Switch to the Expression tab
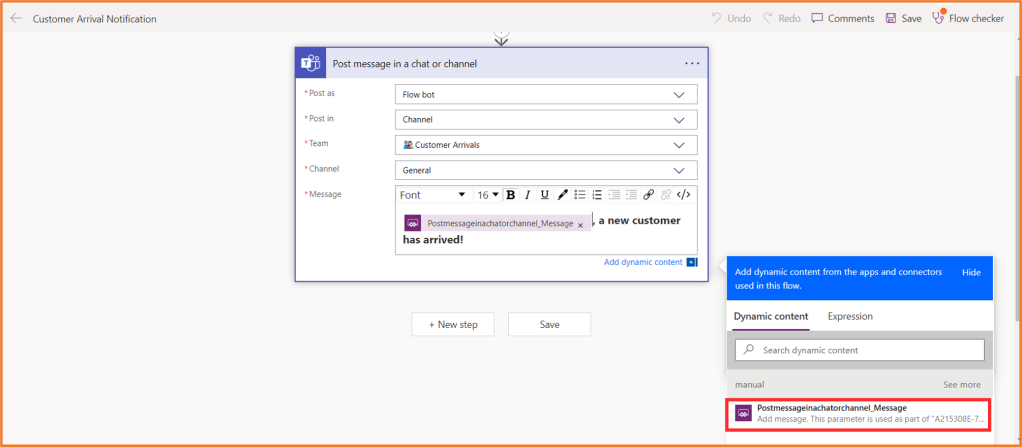1022x447 pixels. pyautogui.click(x=850, y=316)
